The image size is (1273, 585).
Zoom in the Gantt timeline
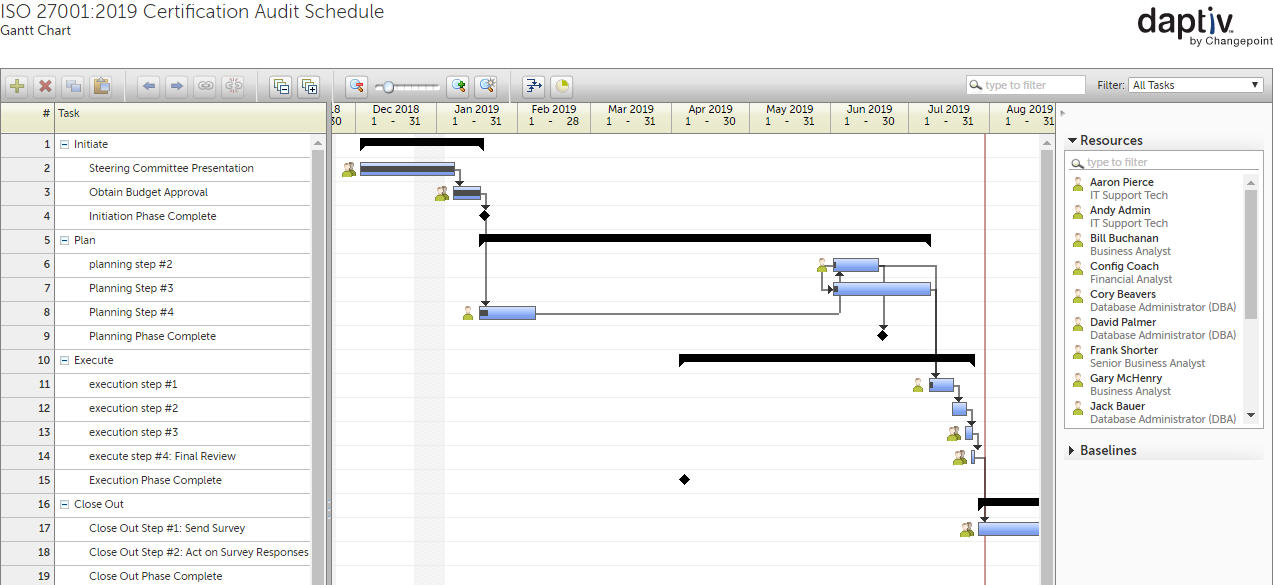458,86
